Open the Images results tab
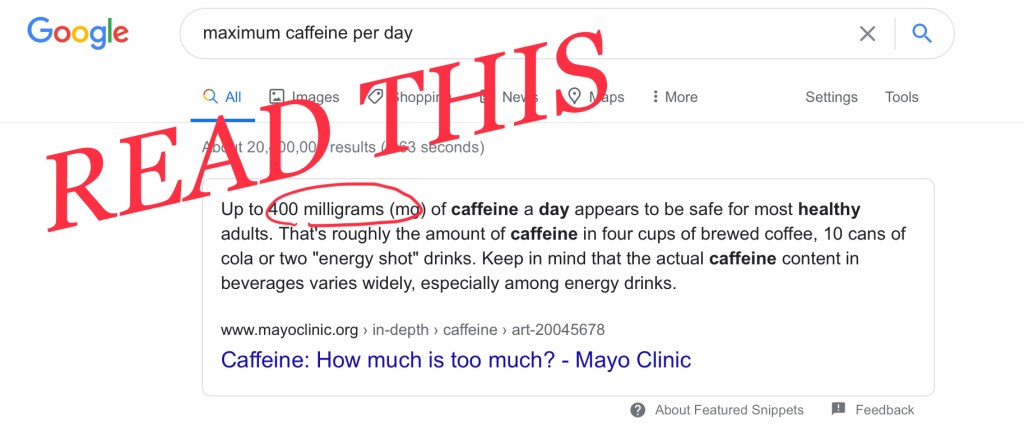This screenshot has height=429, width=1024. click(305, 97)
